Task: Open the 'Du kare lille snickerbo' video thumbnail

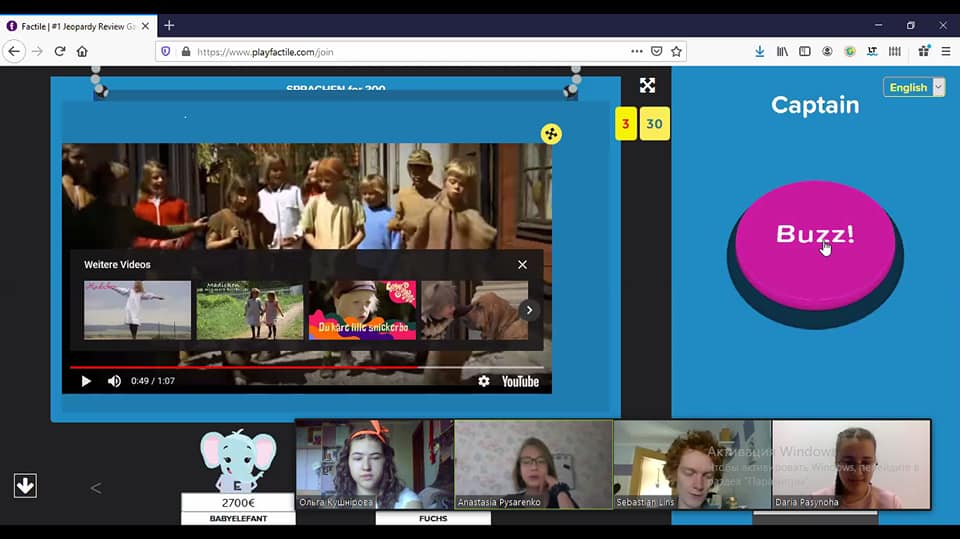Action: [362, 310]
